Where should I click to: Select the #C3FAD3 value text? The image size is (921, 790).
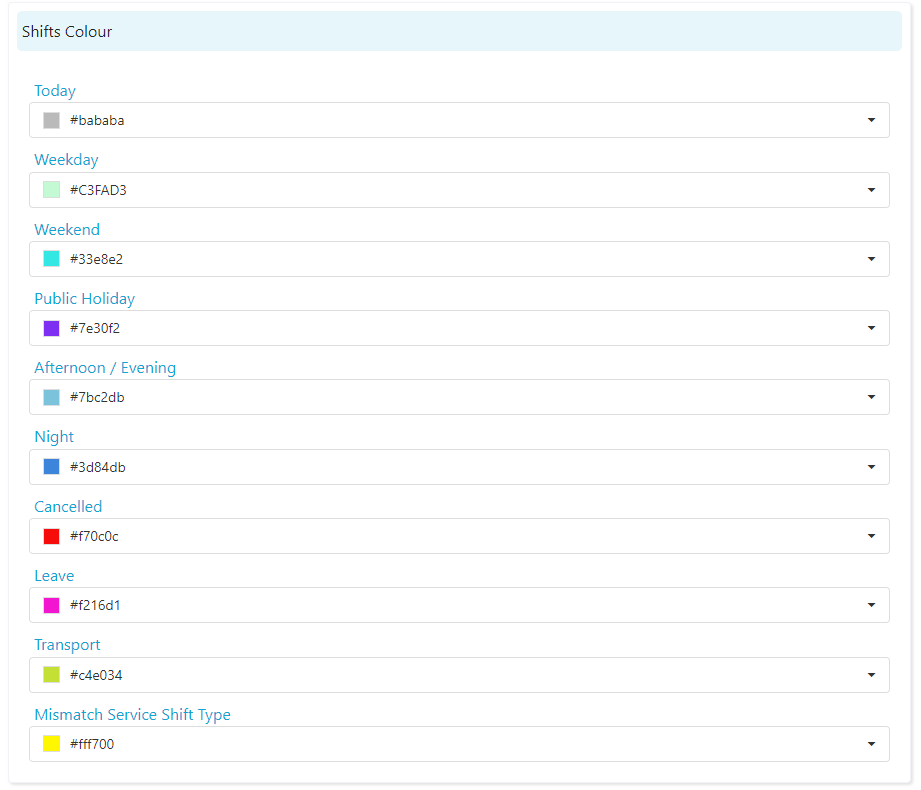(98, 190)
